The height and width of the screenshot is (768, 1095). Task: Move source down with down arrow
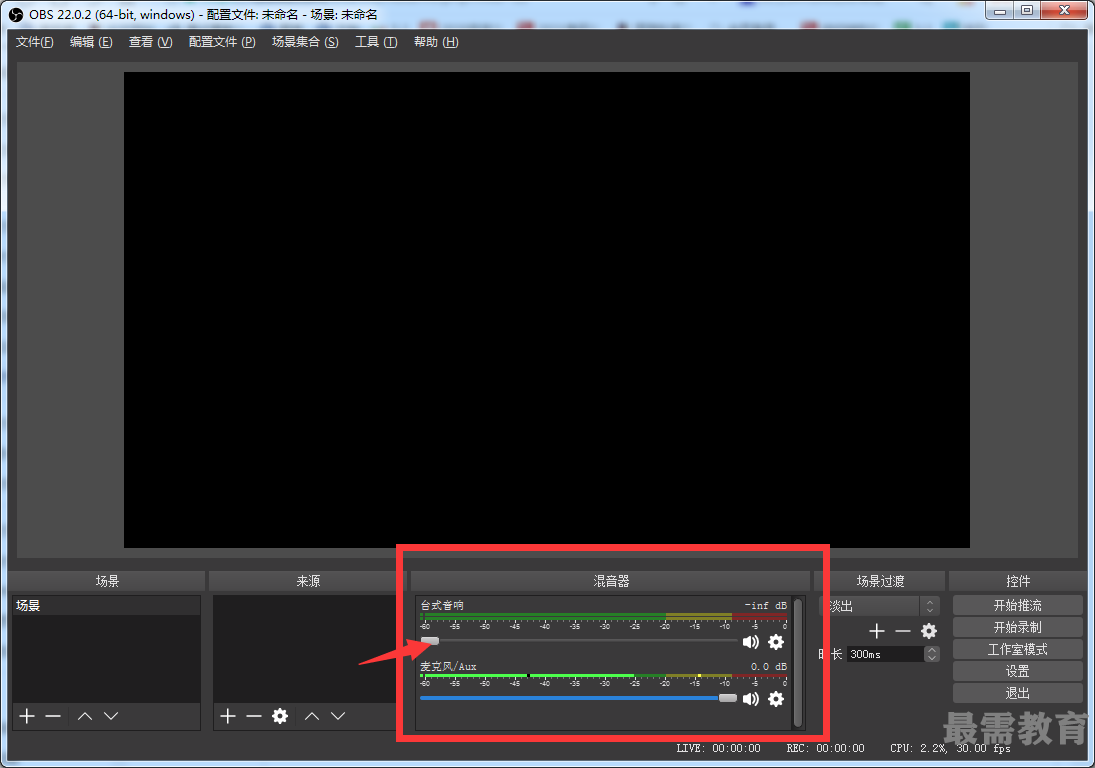(338, 716)
